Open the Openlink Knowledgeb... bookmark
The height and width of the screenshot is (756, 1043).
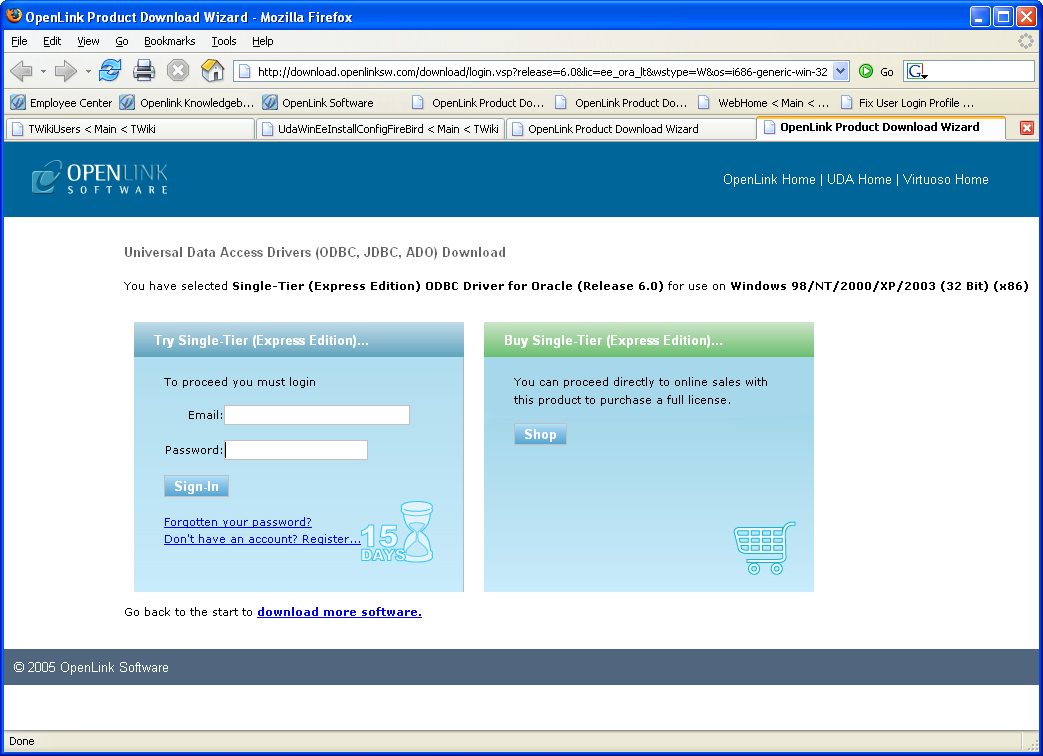point(187,102)
